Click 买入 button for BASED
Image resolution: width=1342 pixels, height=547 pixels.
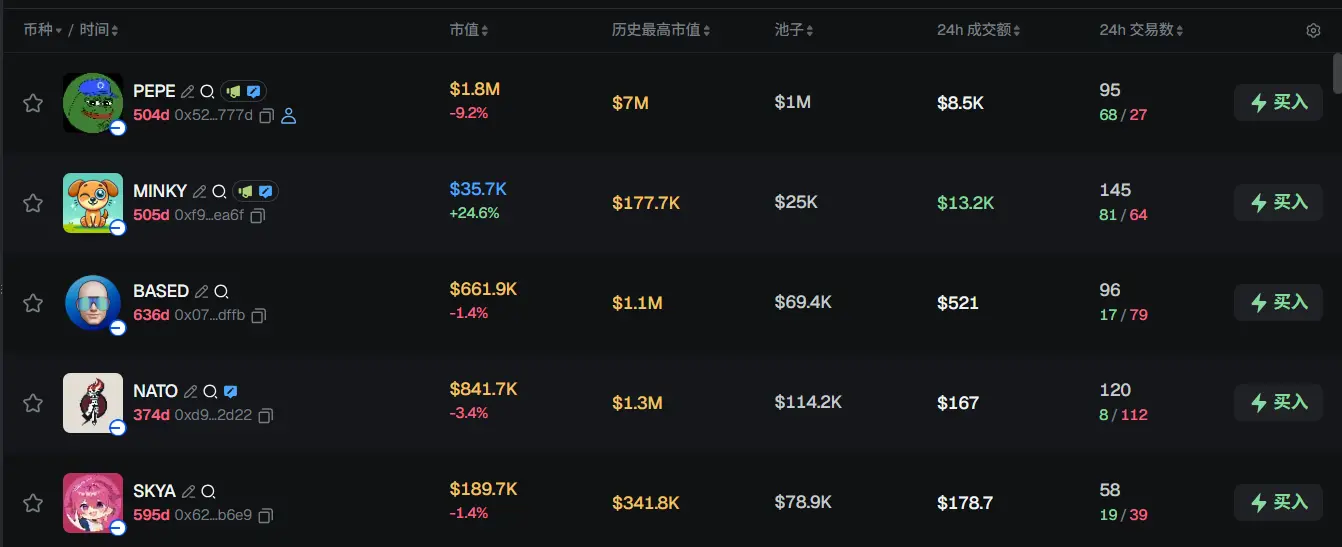pos(1278,302)
